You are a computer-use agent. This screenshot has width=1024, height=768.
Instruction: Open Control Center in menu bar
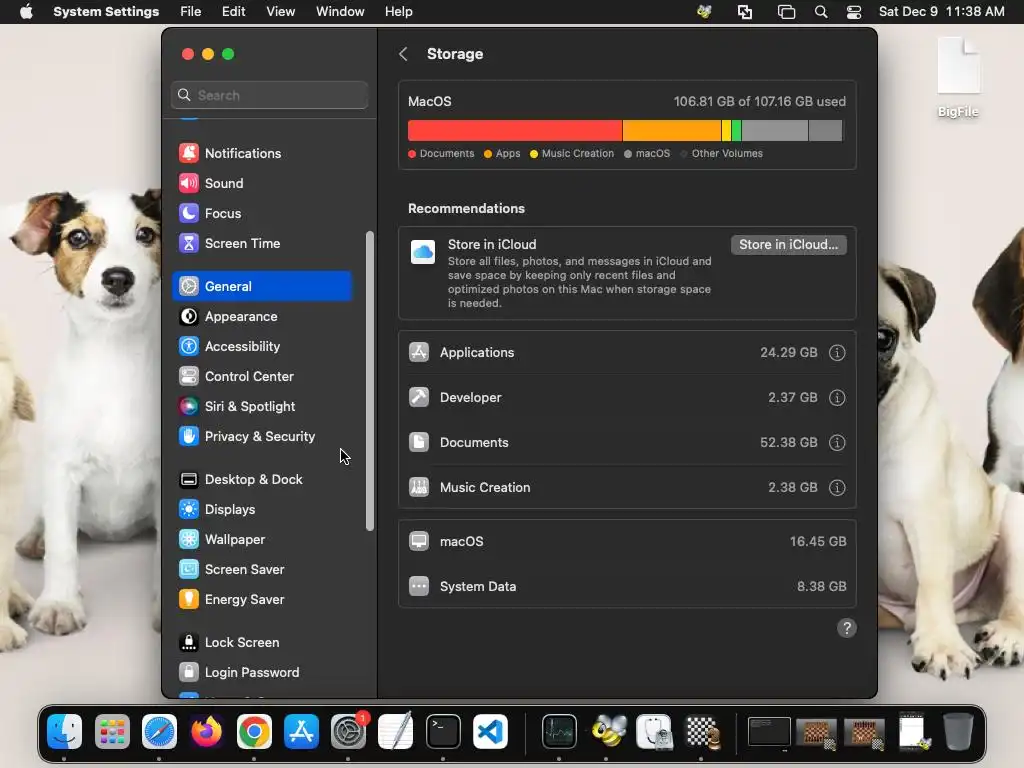(x=854, y=12)
